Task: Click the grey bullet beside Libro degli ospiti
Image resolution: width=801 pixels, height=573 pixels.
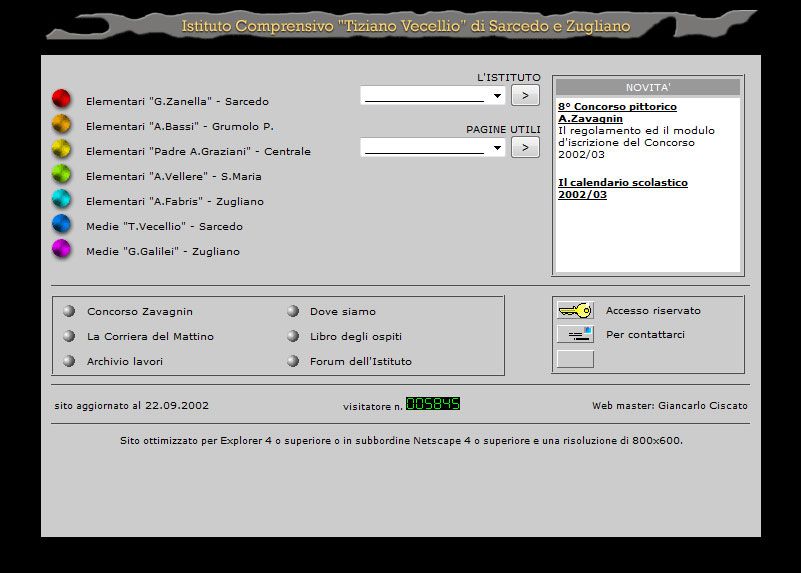Action: [x=293, y=336]
